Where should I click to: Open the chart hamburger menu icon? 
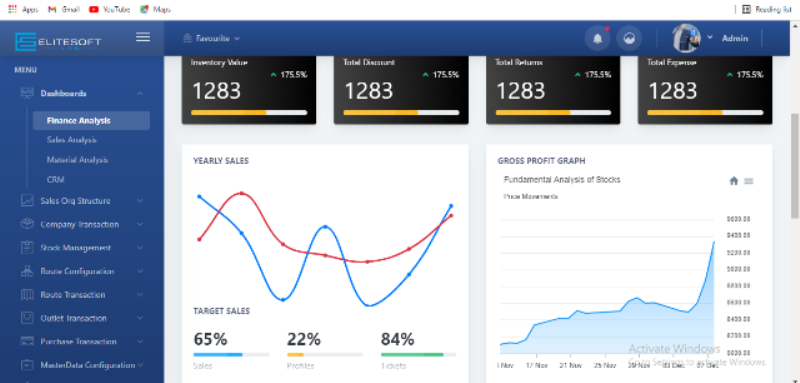[748, 181]
